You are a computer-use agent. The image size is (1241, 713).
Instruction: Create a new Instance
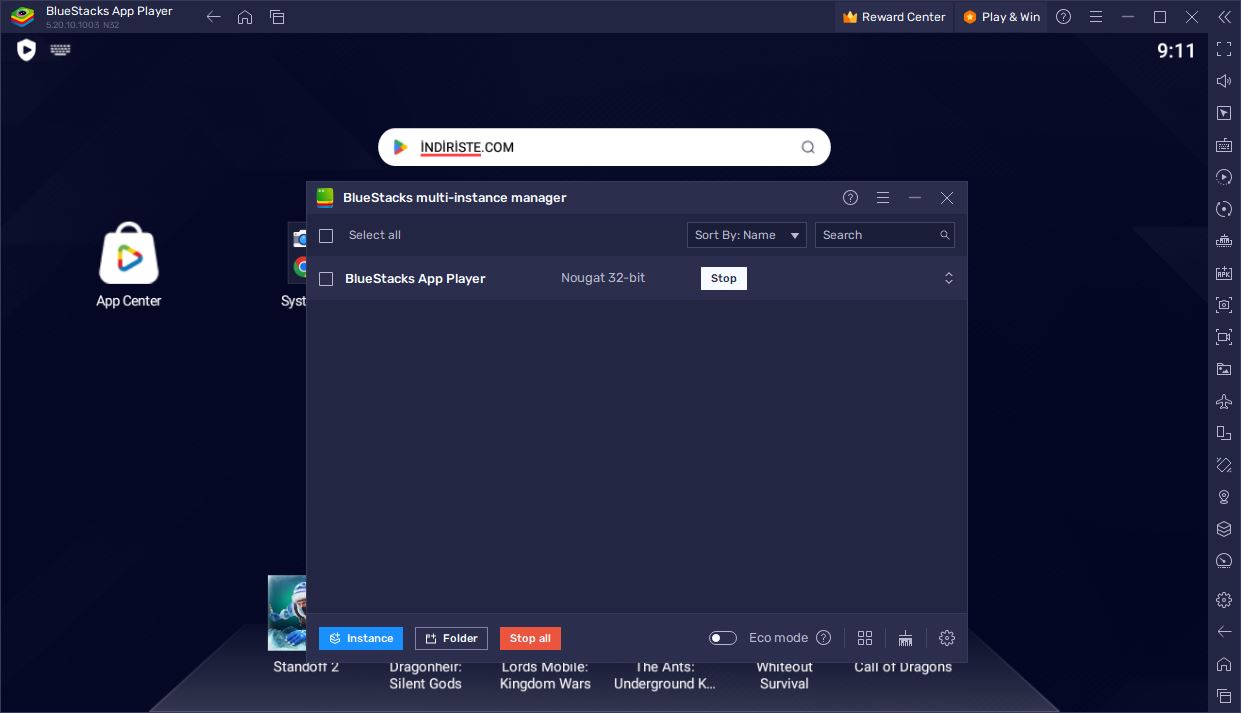click(361, 638)
